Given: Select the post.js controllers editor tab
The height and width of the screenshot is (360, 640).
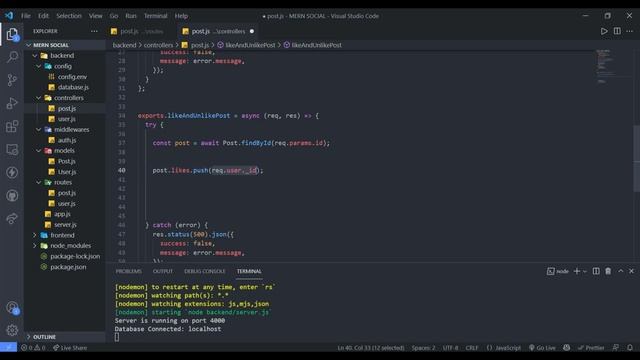Looking at the screenshot, I should click(218, 31).
